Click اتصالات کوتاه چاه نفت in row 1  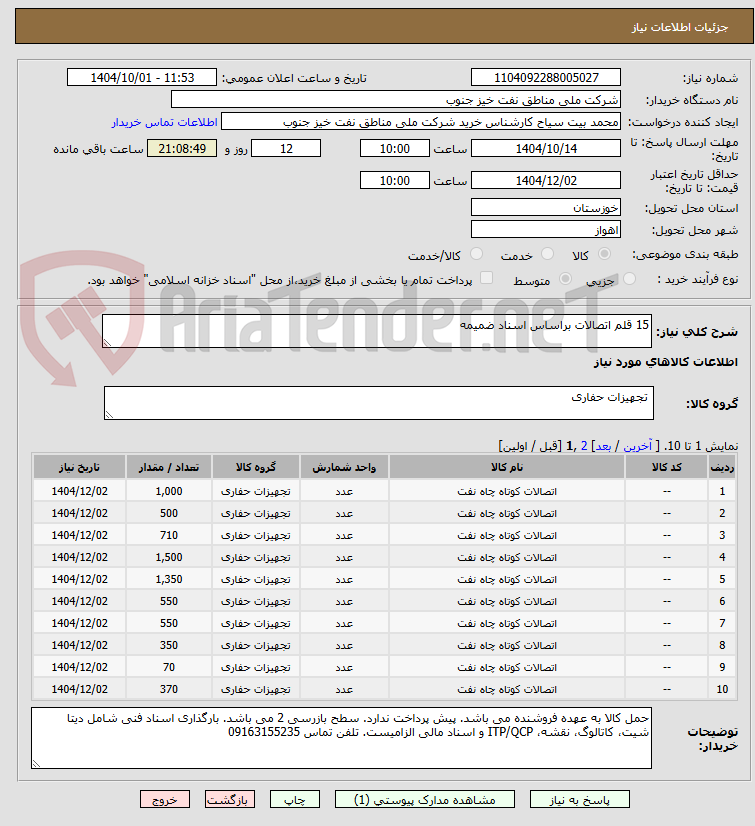tap(507, 491)
